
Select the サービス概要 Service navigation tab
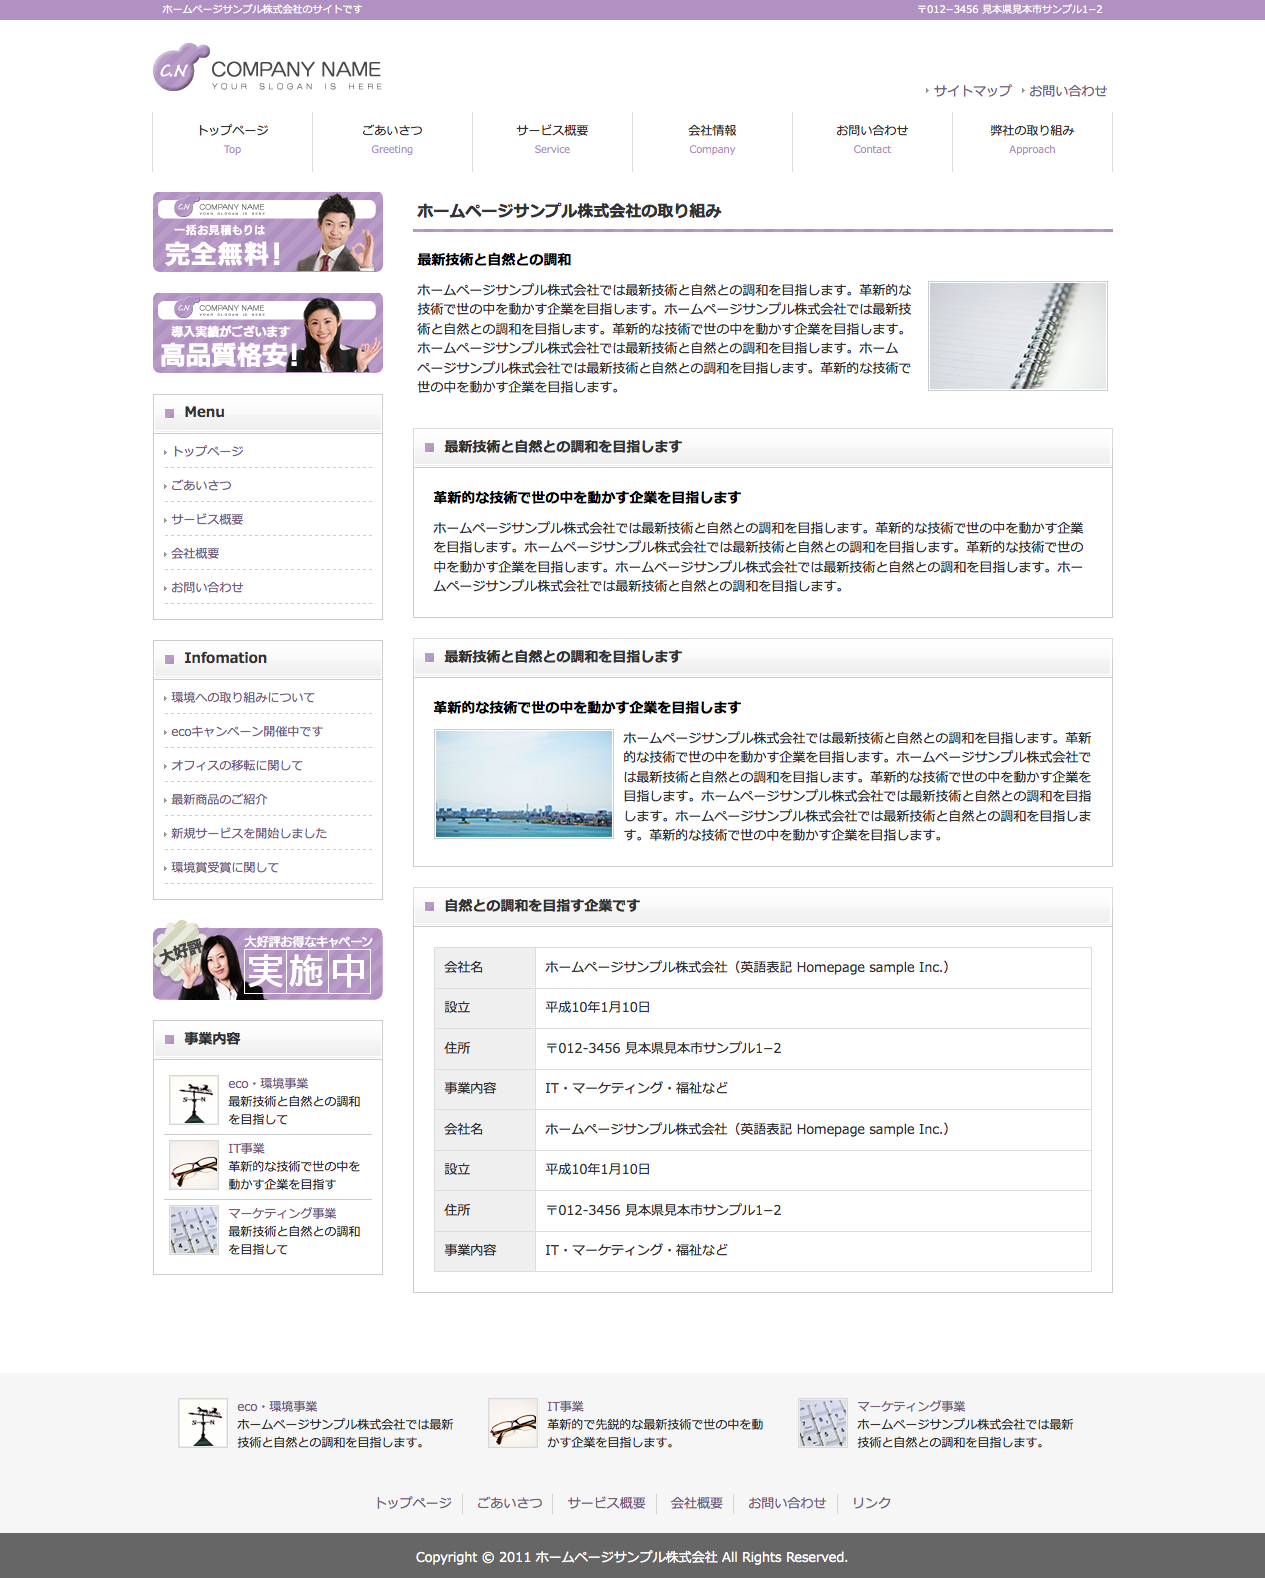[x=552, y=140]
